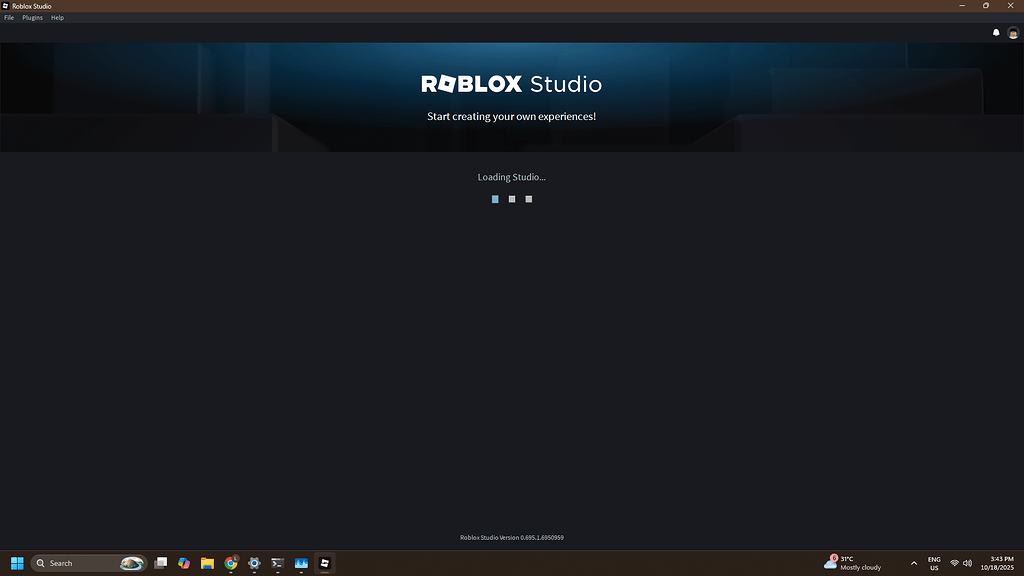Open the Roblox Studio notifications bell
Viewport: 1024px width, 576px height.
(x=996, y=32)
